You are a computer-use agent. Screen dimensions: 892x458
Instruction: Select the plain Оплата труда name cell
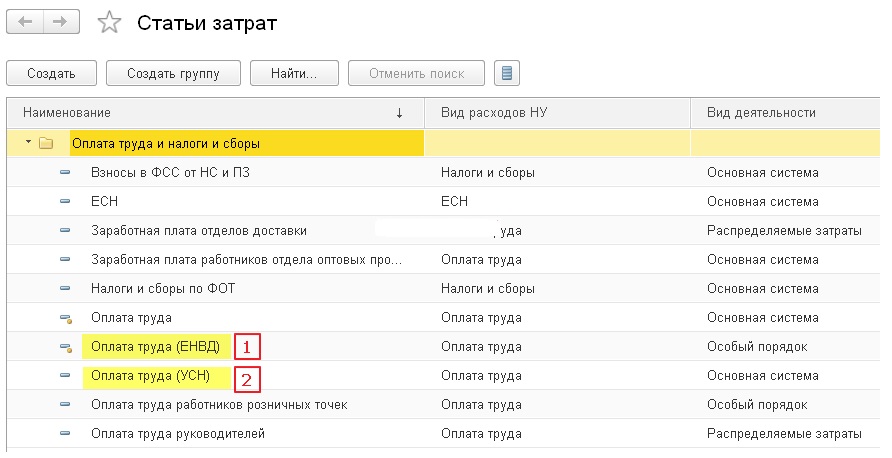pos(131,317)
